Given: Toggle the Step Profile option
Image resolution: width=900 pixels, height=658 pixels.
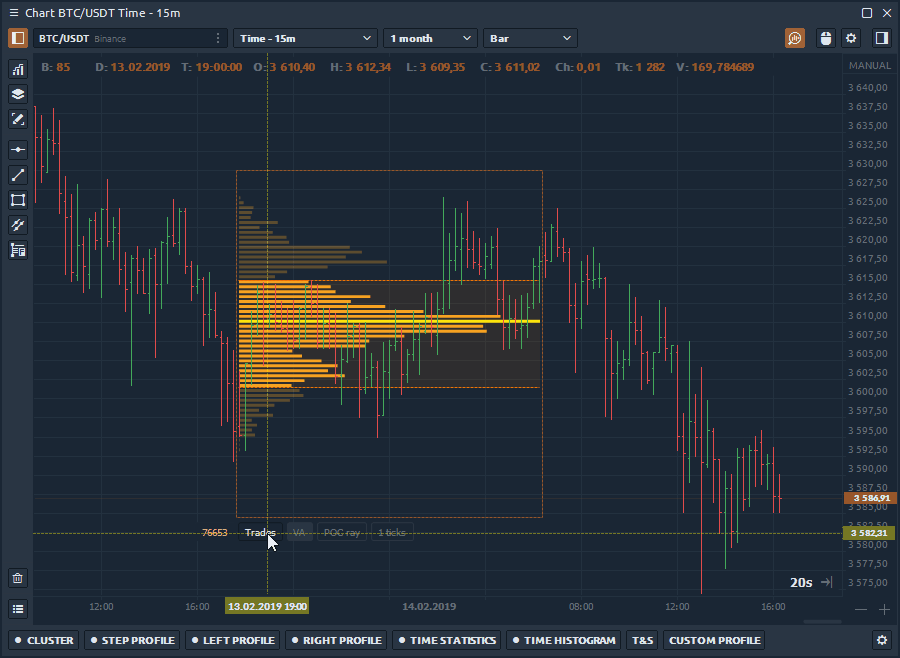Looking at the screenshot, I should (132, 640).
